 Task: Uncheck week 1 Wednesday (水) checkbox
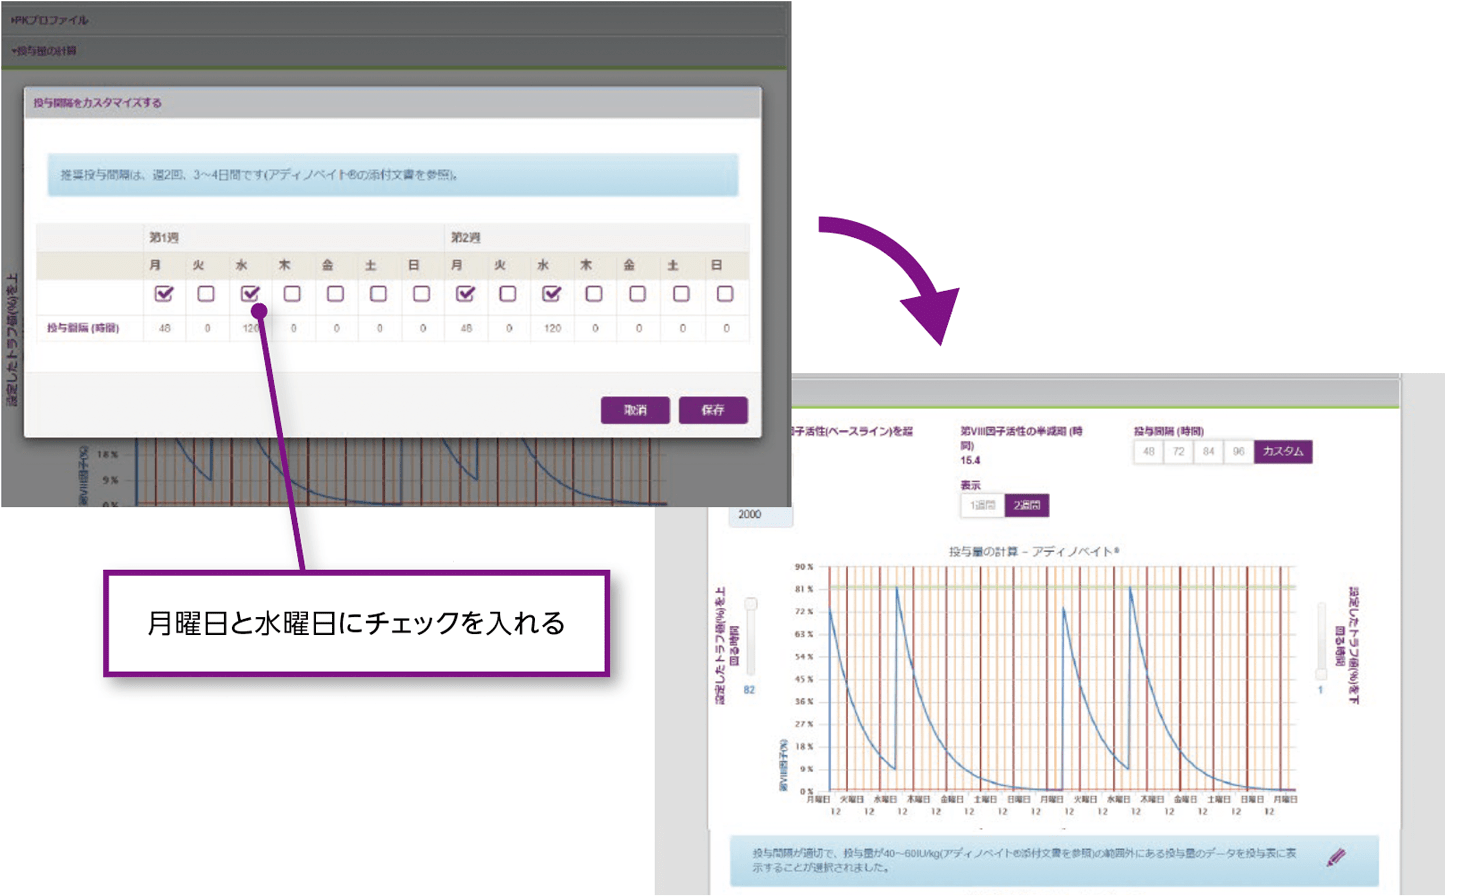click(250, 294)
